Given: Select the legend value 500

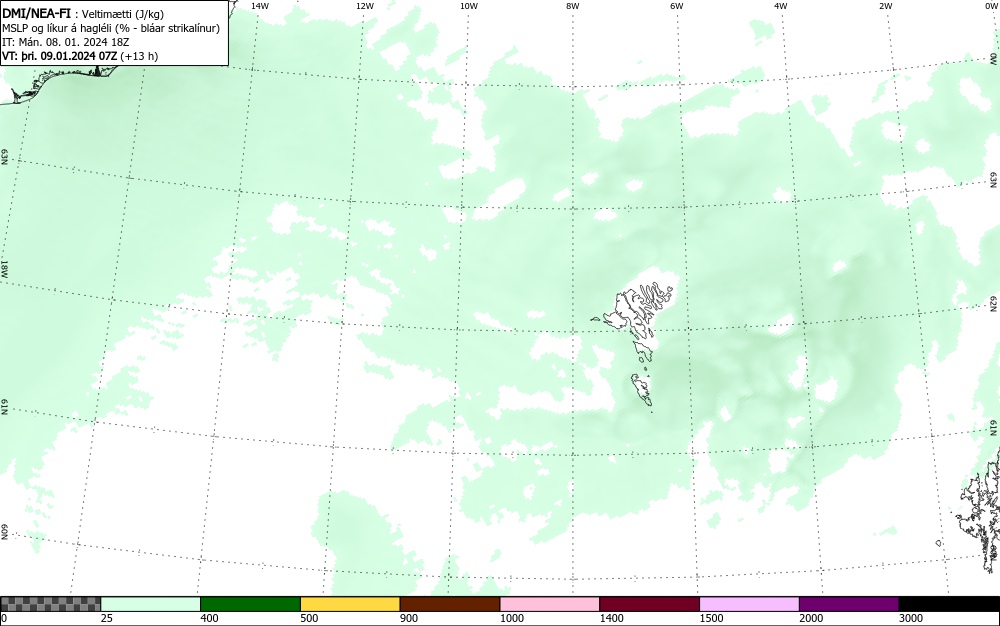Looking at the screenshot, I should coord(309,618).
